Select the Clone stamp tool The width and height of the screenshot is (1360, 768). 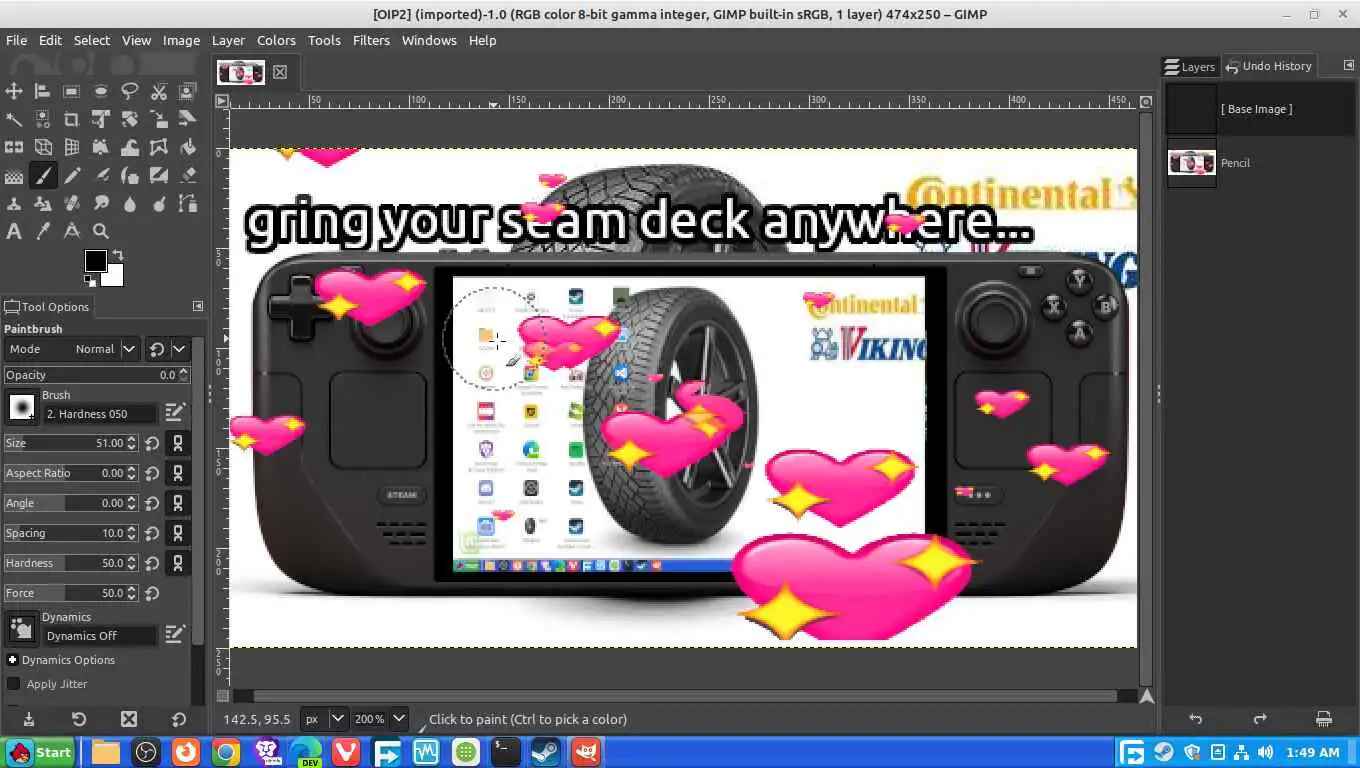point(14,203)
